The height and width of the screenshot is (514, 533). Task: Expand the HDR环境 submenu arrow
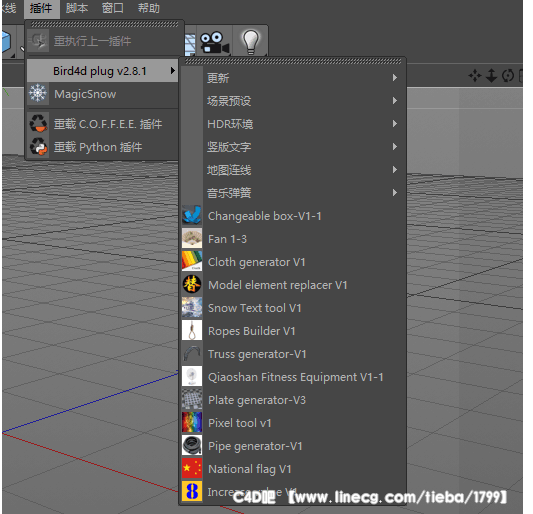pos(395,124)
